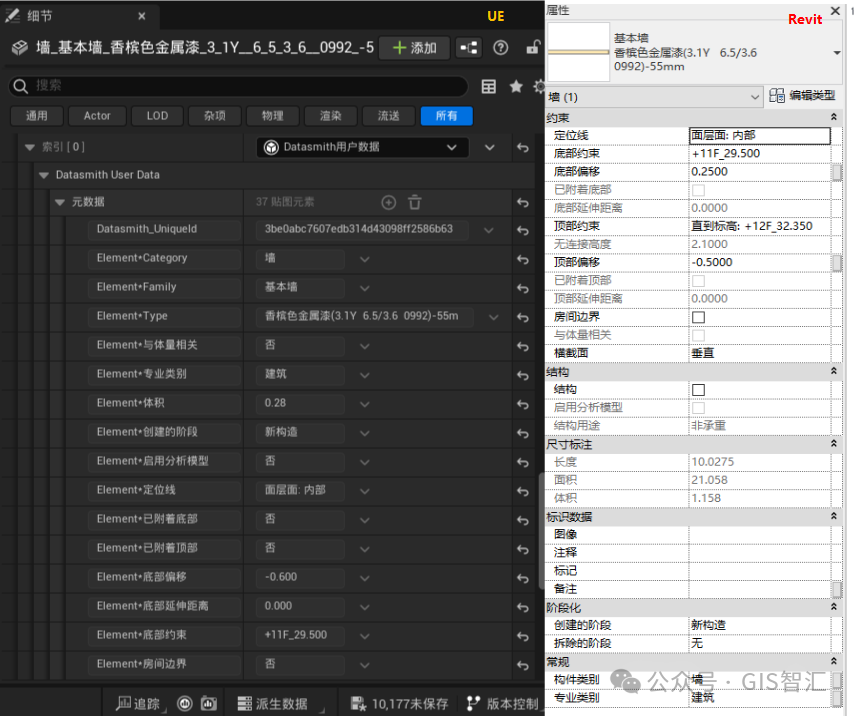854x716 pixels.
Task: Select the 杂项 filter tab
Action: [x=215, y=116]
